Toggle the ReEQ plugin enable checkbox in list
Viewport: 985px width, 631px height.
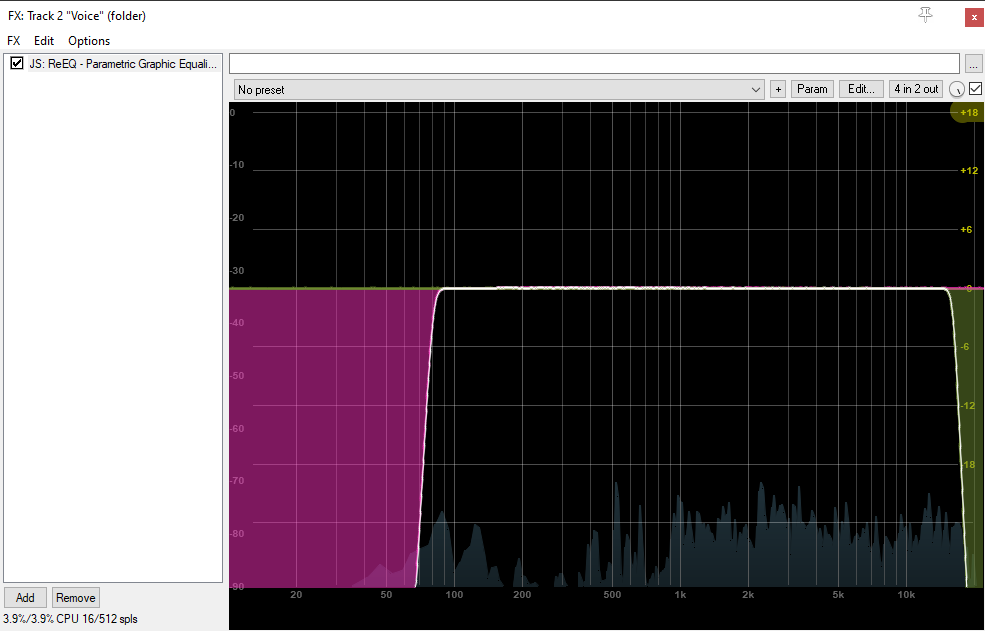[x=17, y=63]
